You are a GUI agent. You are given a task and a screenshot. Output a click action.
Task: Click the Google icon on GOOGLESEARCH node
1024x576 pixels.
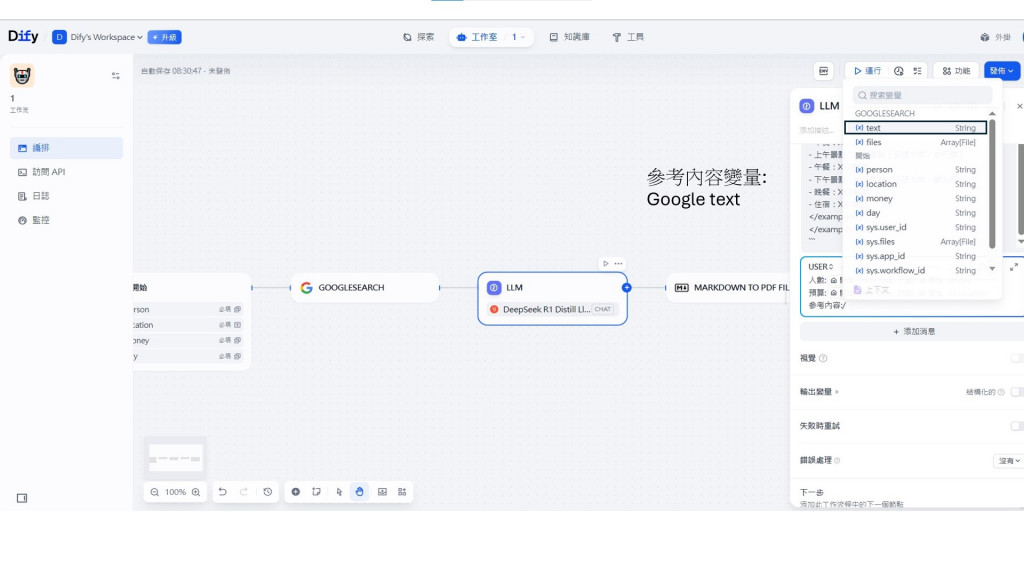coord(306,287)
